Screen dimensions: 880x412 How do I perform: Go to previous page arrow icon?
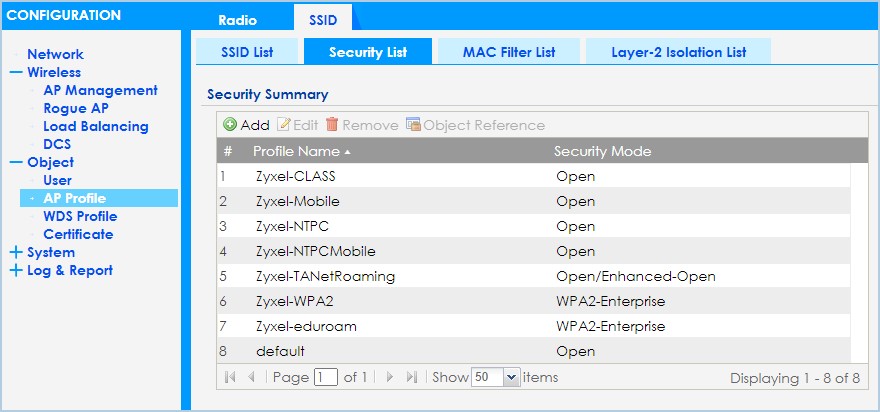click(x=251, y=377)
